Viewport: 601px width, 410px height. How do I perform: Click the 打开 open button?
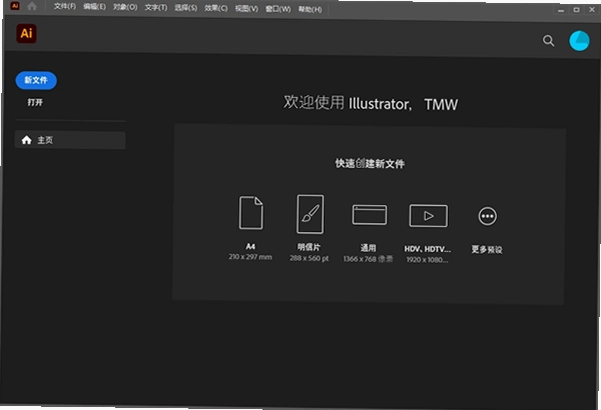click(35, 102)
